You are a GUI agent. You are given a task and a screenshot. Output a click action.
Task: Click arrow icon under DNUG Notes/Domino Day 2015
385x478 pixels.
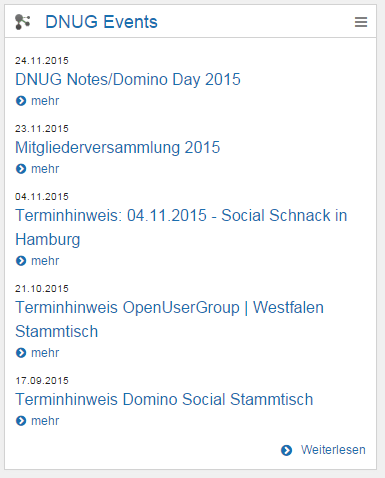click(21, 101)
